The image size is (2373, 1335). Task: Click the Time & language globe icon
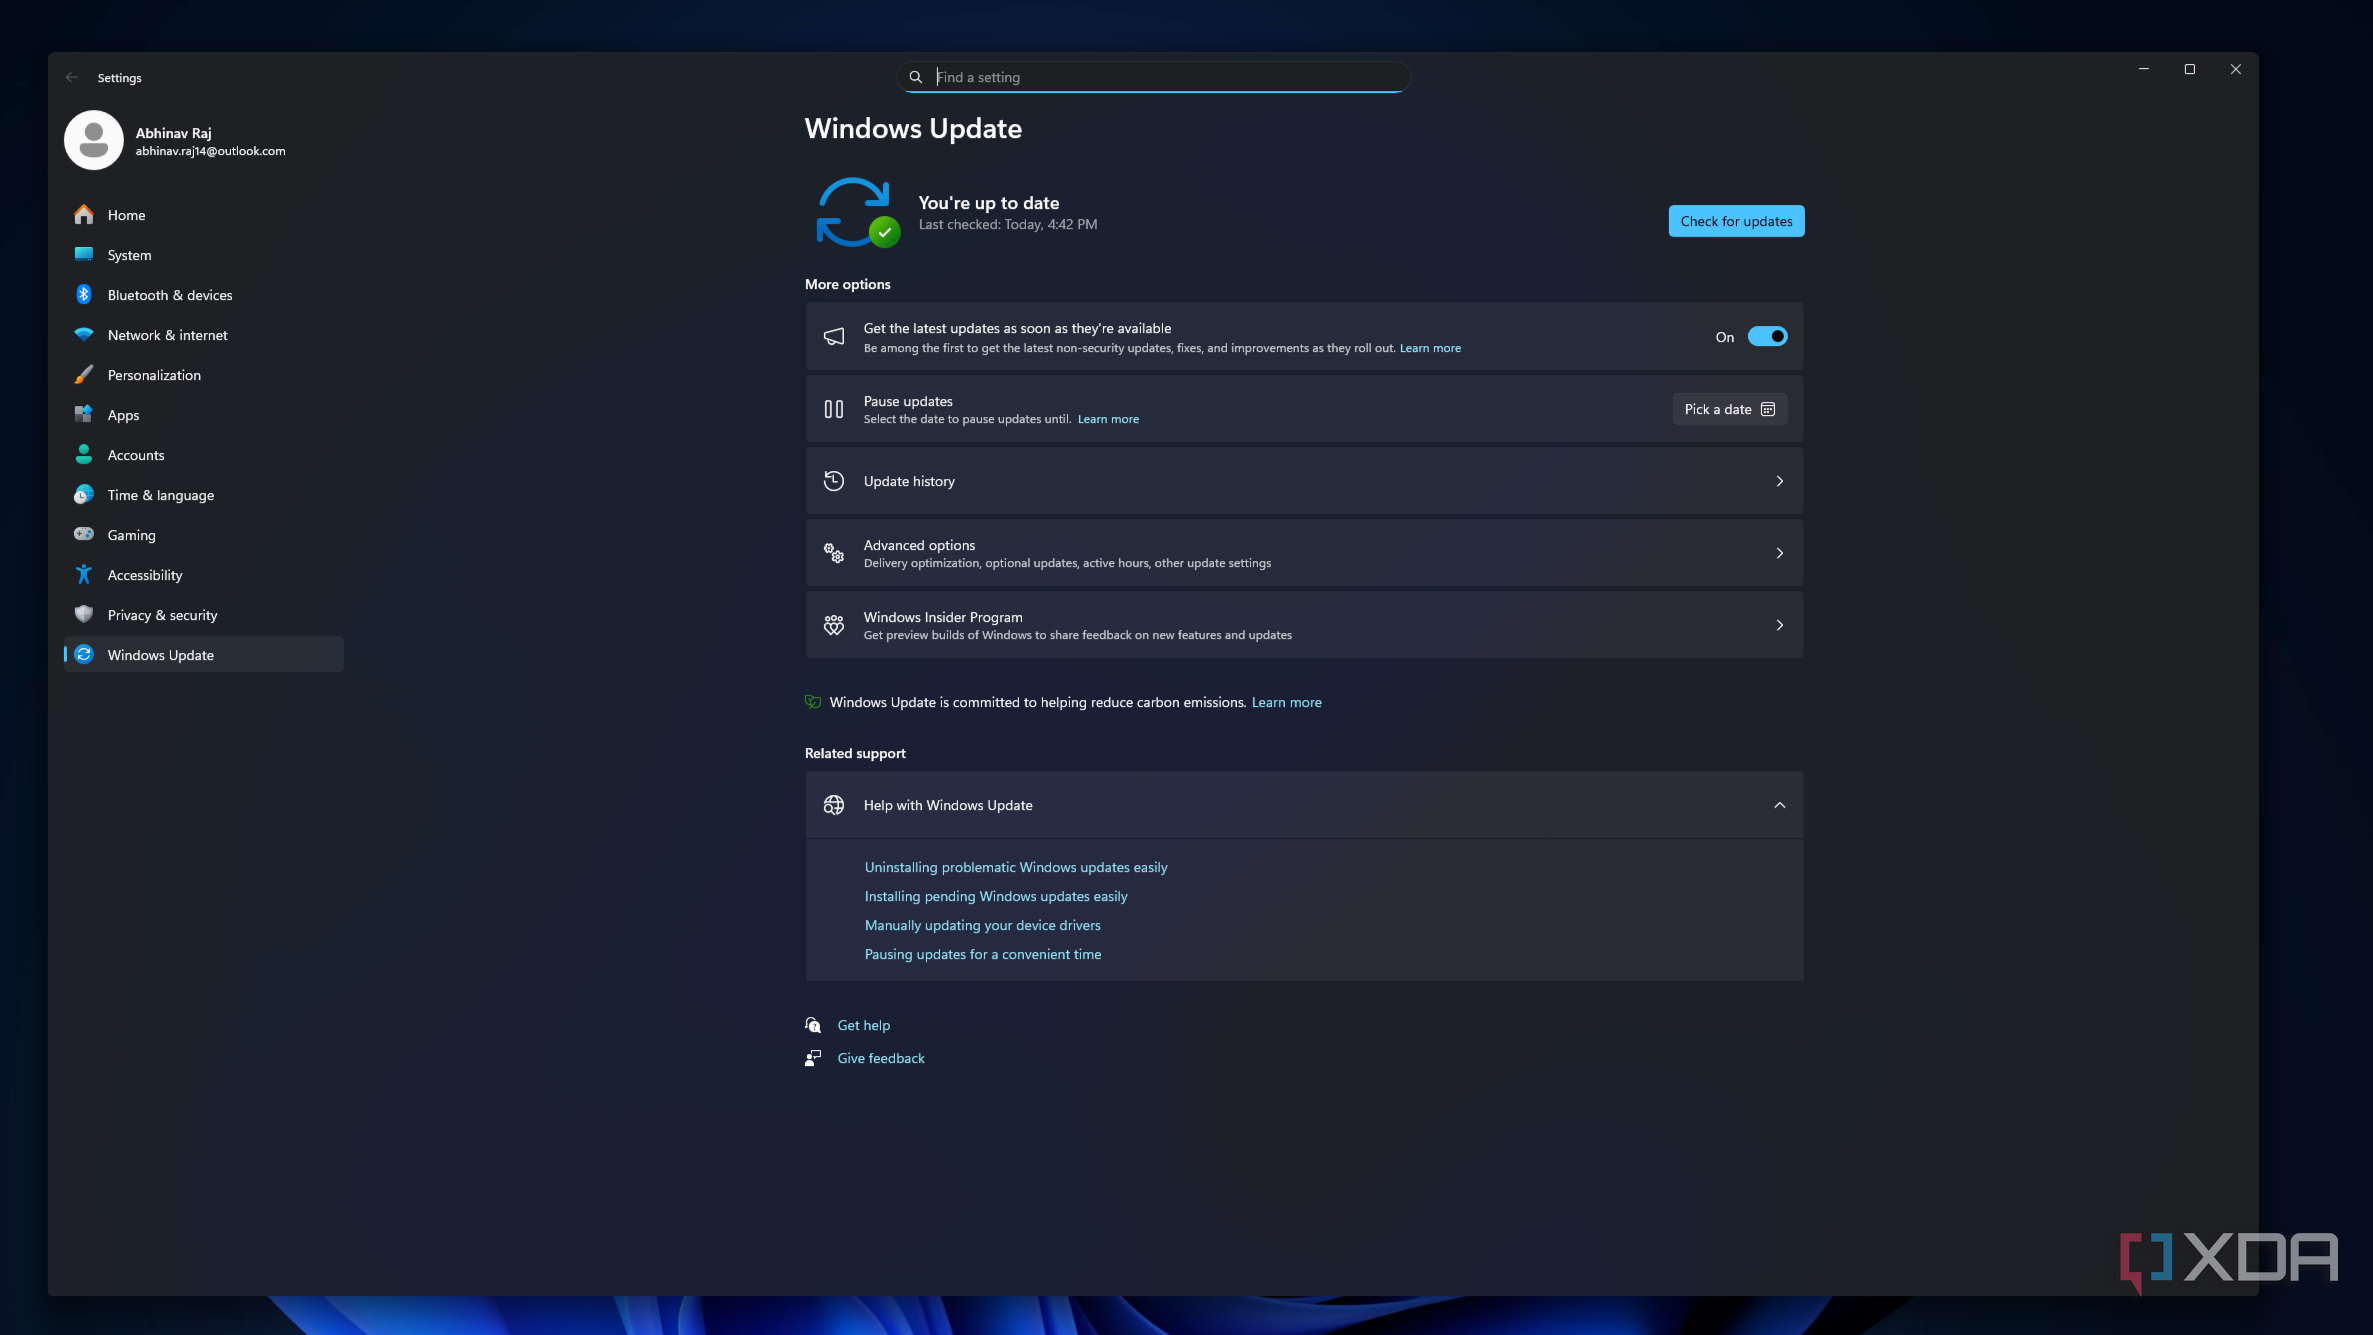(84, 495)
